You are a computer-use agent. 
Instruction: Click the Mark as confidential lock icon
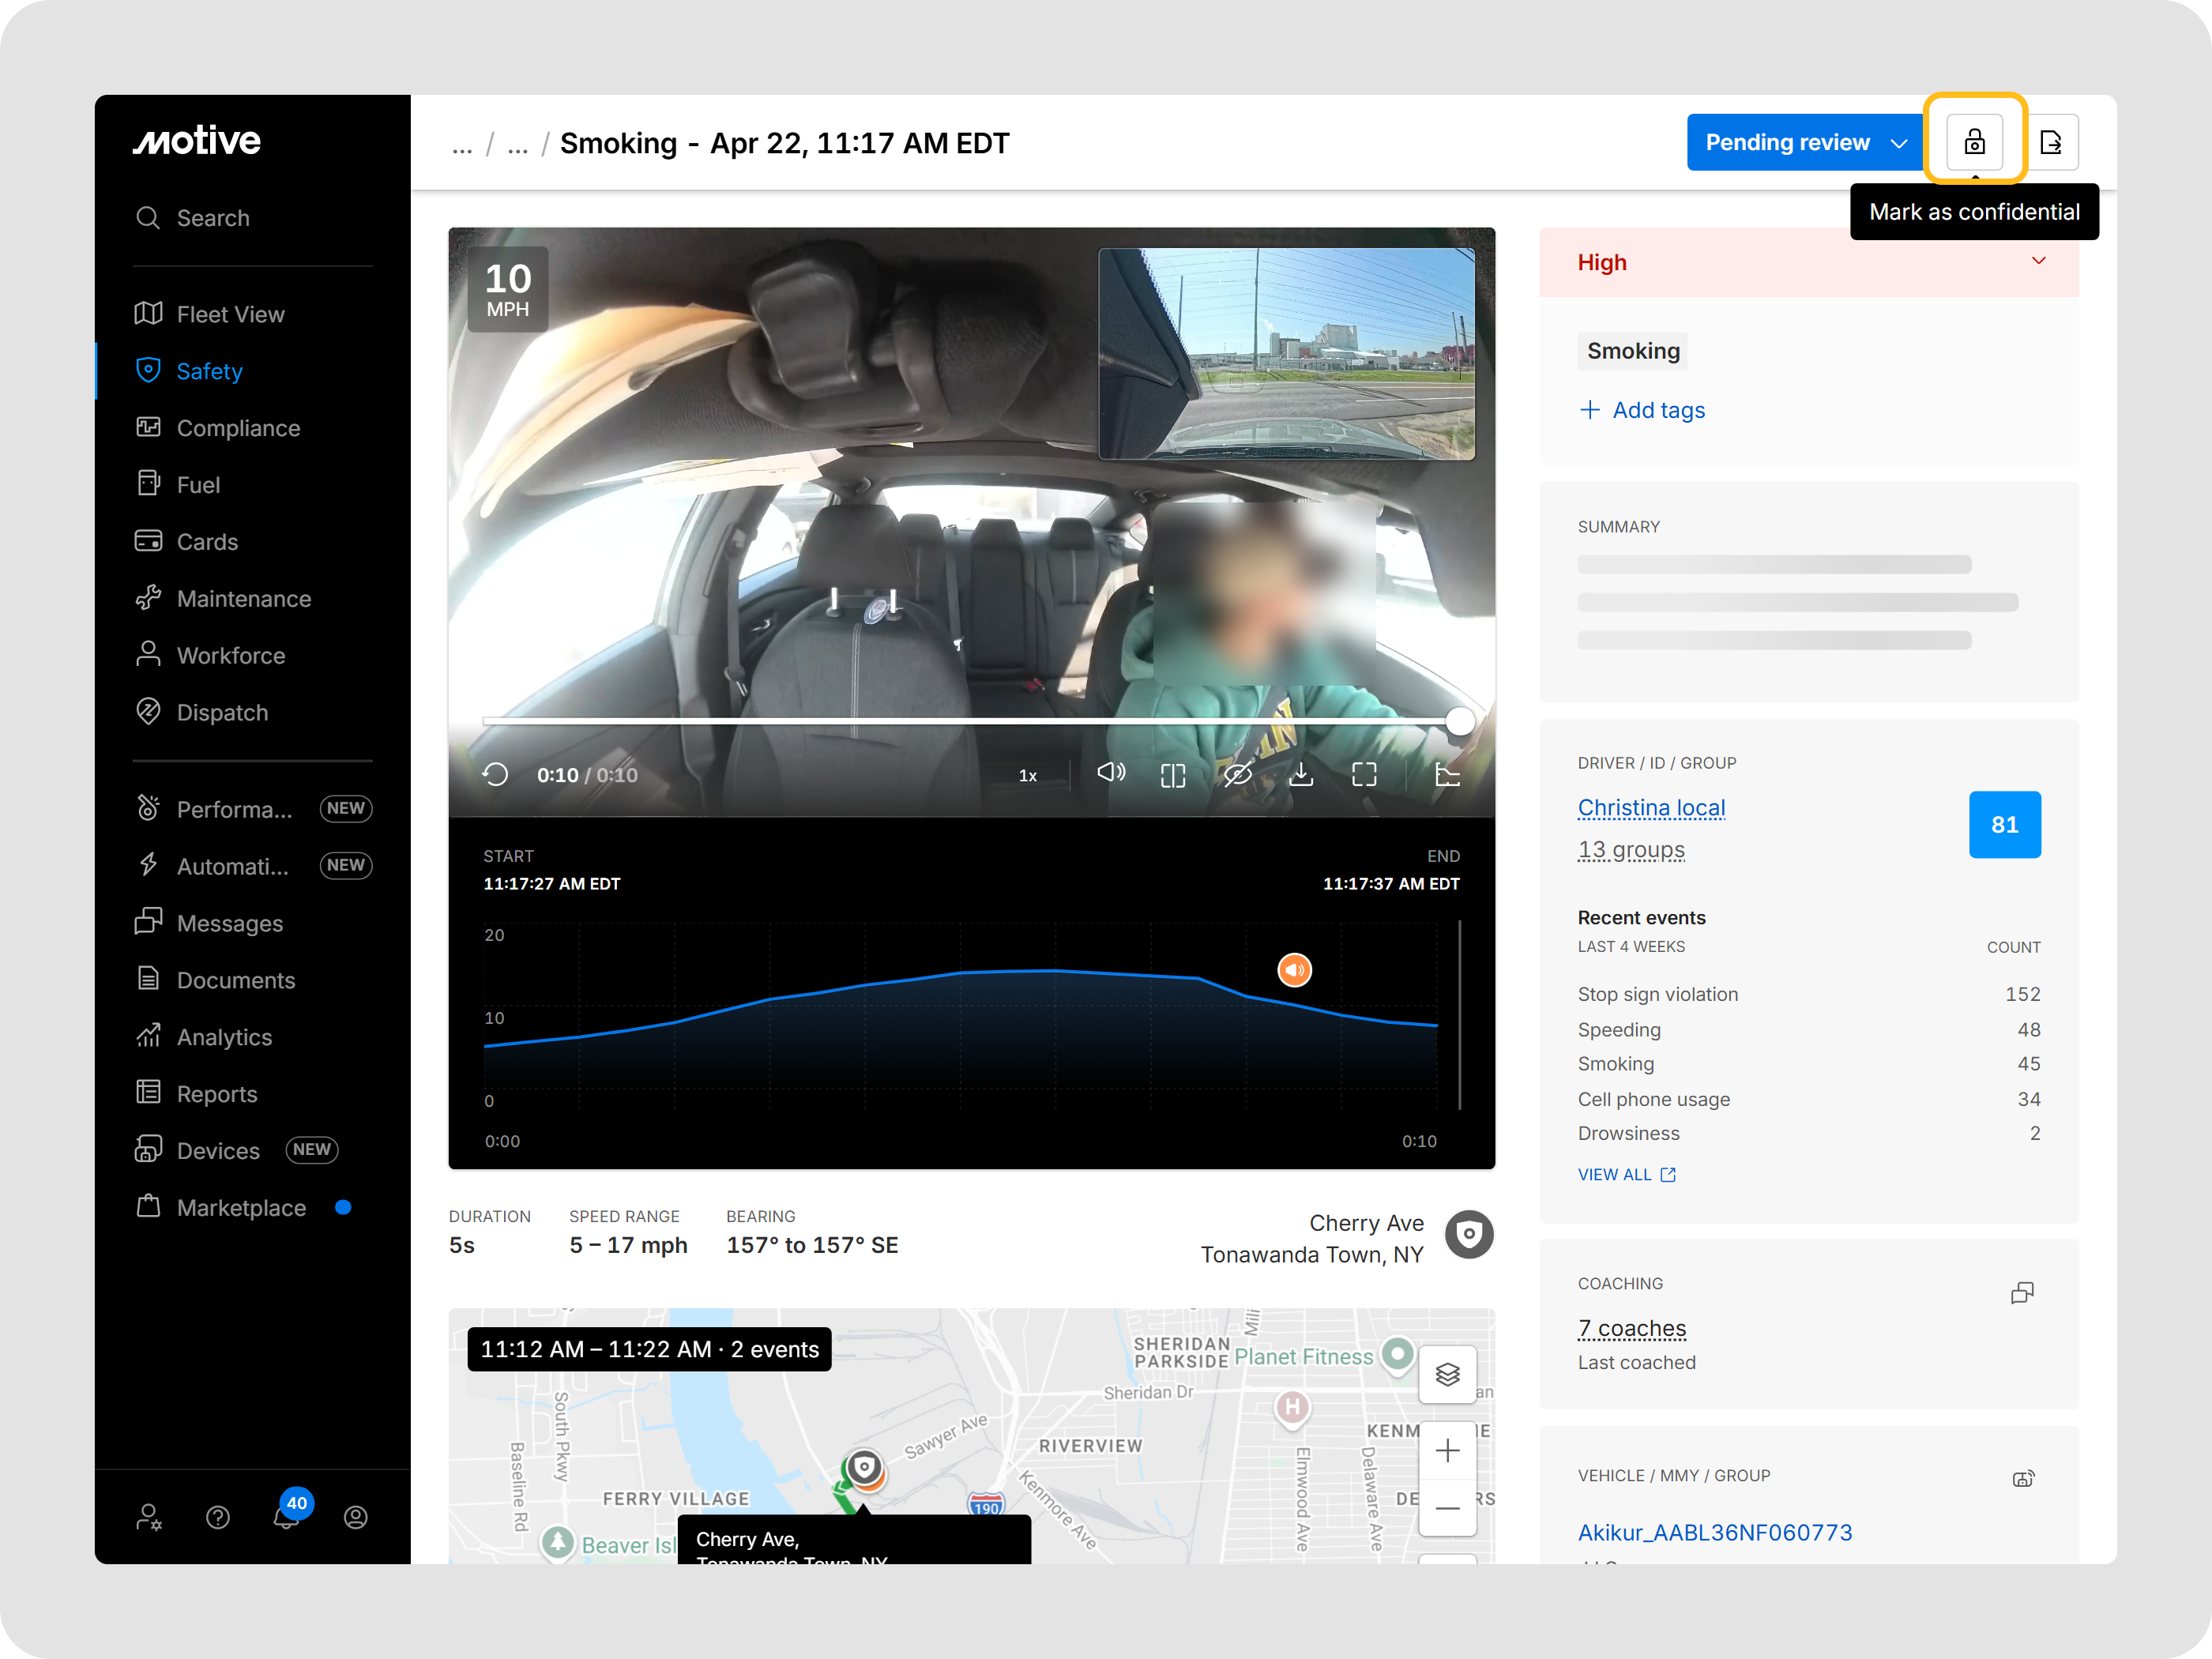click(x=1974, y=142)
